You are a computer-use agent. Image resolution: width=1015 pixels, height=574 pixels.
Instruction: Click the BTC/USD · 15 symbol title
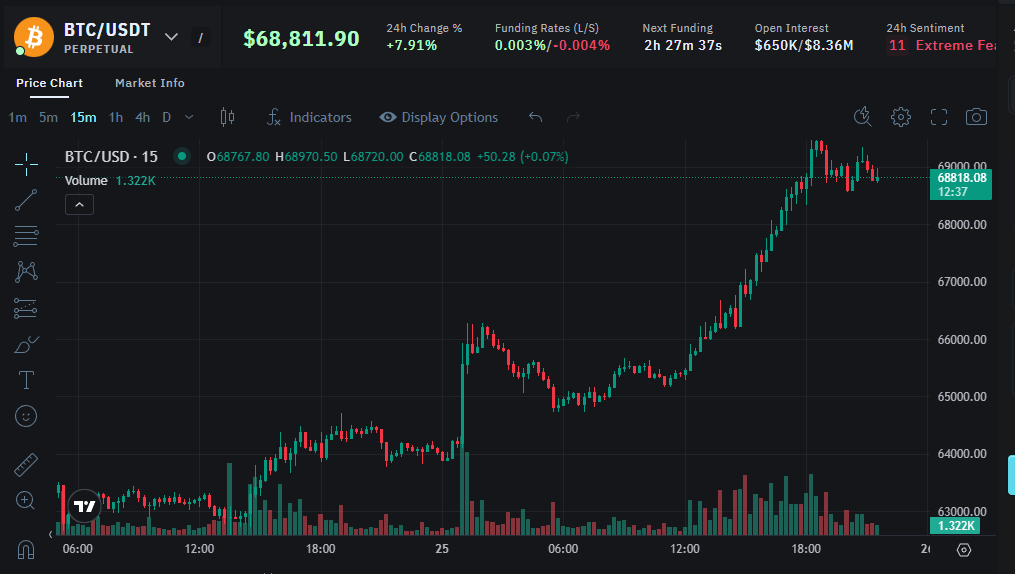(x=111, y=157)
